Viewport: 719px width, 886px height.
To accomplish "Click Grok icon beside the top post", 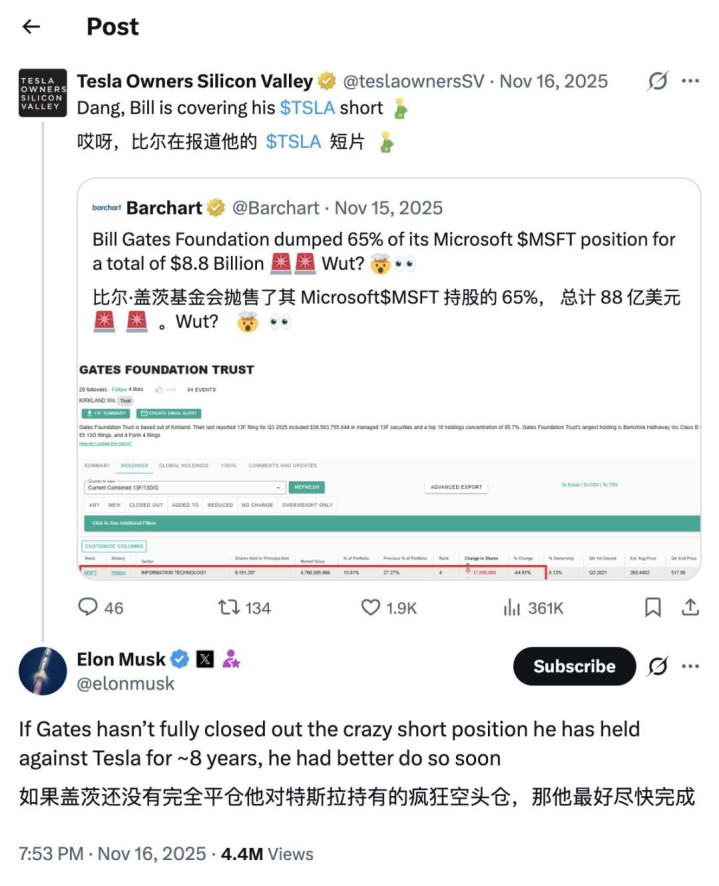I will coord(657,81).
